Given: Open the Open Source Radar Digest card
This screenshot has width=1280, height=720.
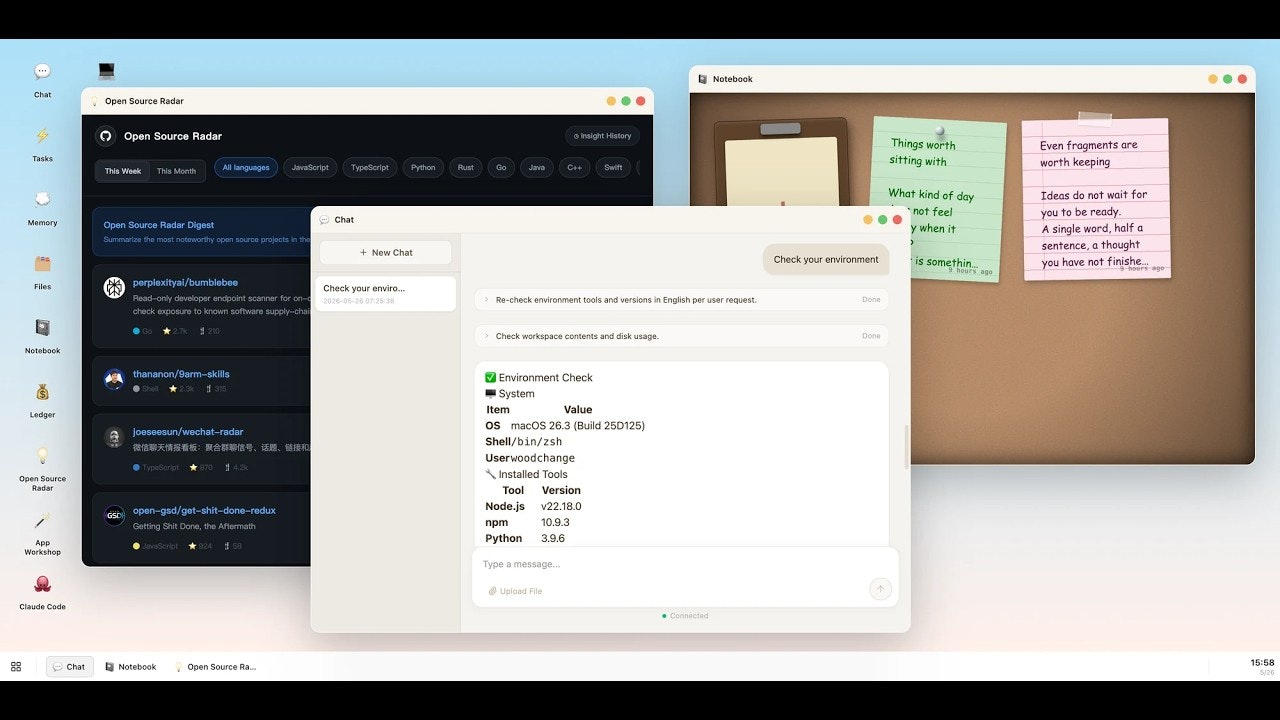Looking at the screenshot, I should click(202, 231).
